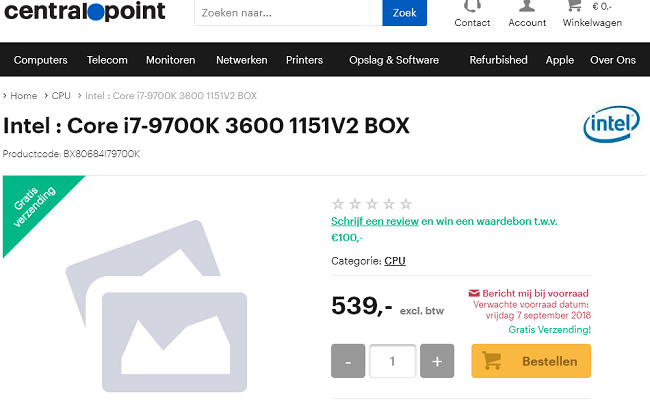This screenshot has height=408, width=650.
Task: Click the envelope stock notification icon
Action: (x=474, y=293)
